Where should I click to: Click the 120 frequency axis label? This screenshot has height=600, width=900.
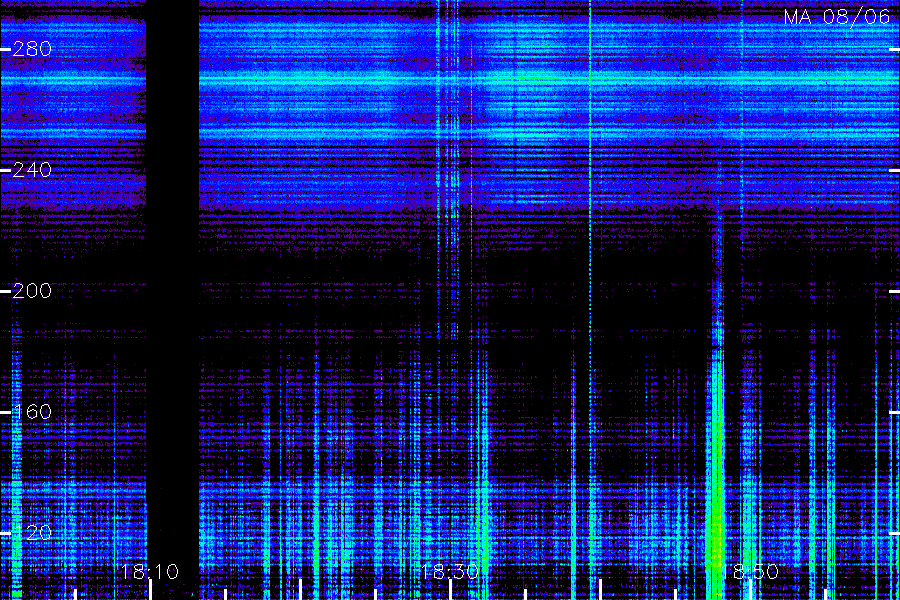pos(32,533)
